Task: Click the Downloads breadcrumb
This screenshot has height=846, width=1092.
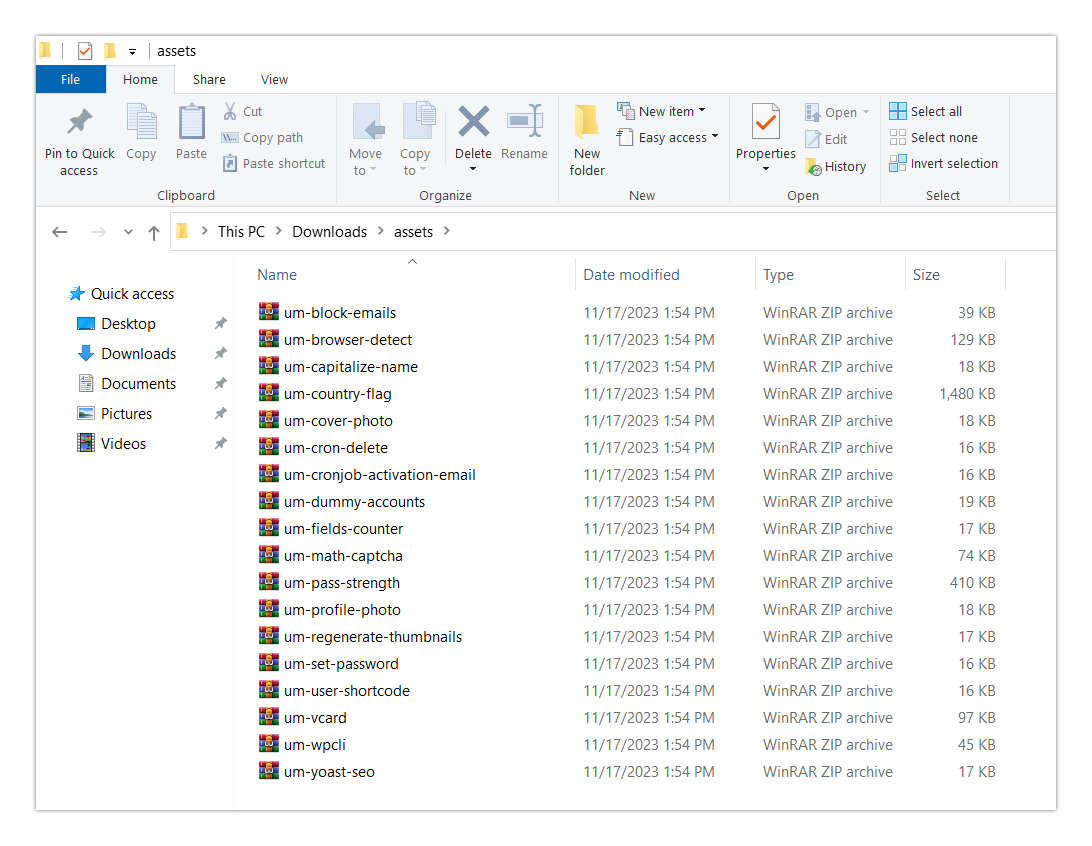Action: point(329,232)
